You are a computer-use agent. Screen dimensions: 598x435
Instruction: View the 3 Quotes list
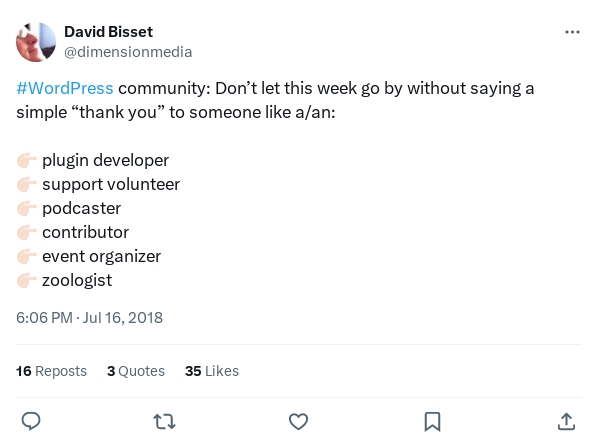tap(136, 371)
